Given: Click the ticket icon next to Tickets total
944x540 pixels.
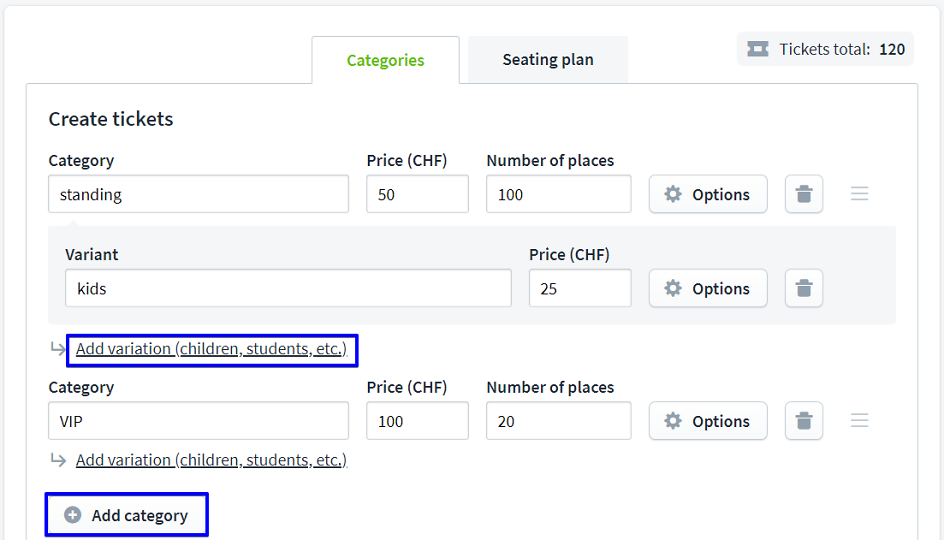Looking at the screenshot, I should coord(758,49).
